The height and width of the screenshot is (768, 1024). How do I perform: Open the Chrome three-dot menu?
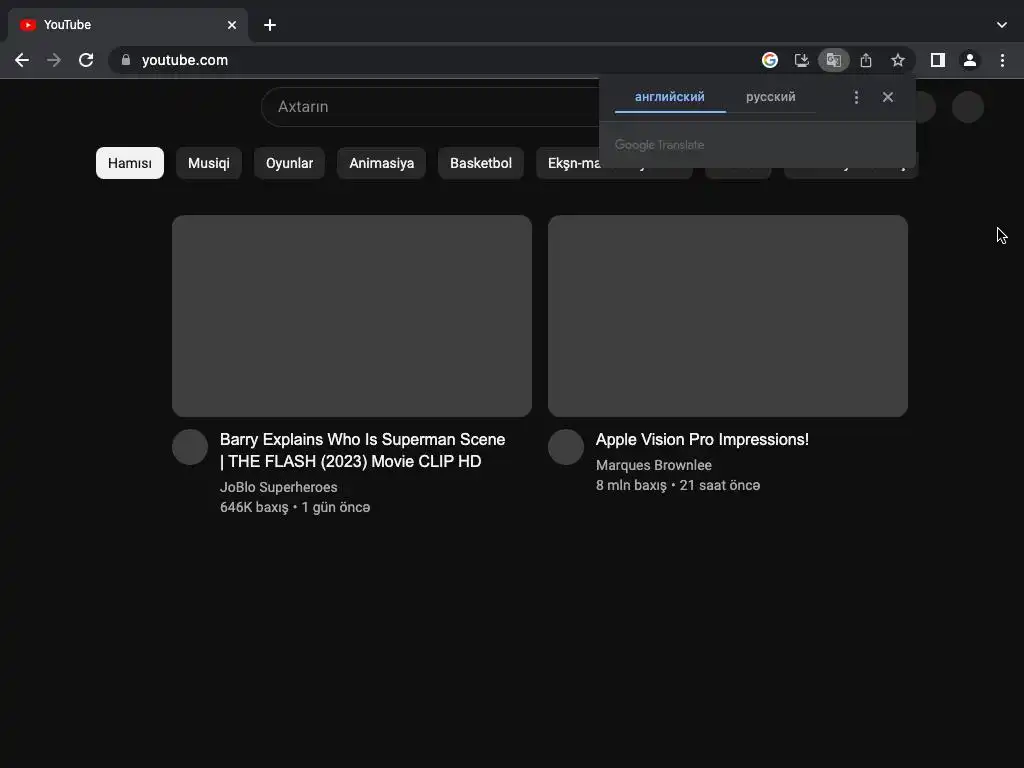point(1002,60)
